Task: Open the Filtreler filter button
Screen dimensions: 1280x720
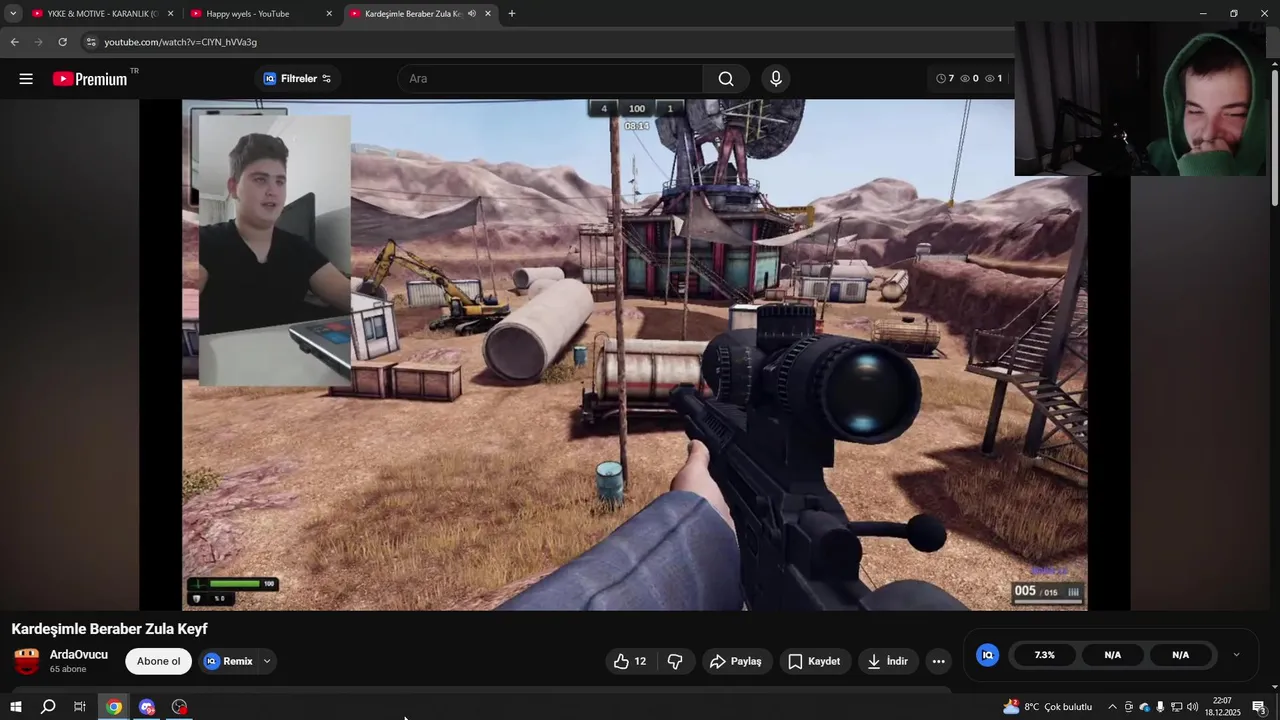Action: click(297, 79)
